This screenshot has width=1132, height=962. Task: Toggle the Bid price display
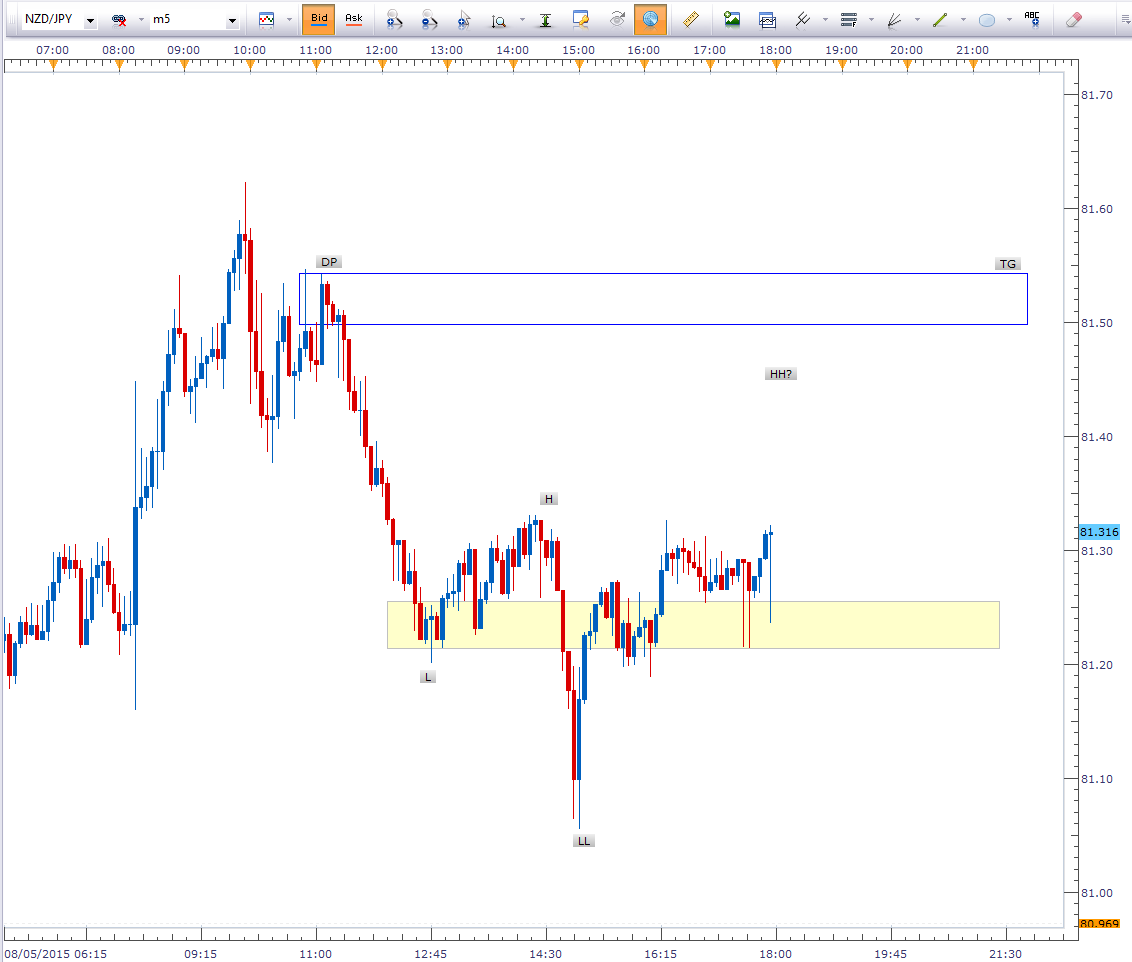tap(319, 19)
